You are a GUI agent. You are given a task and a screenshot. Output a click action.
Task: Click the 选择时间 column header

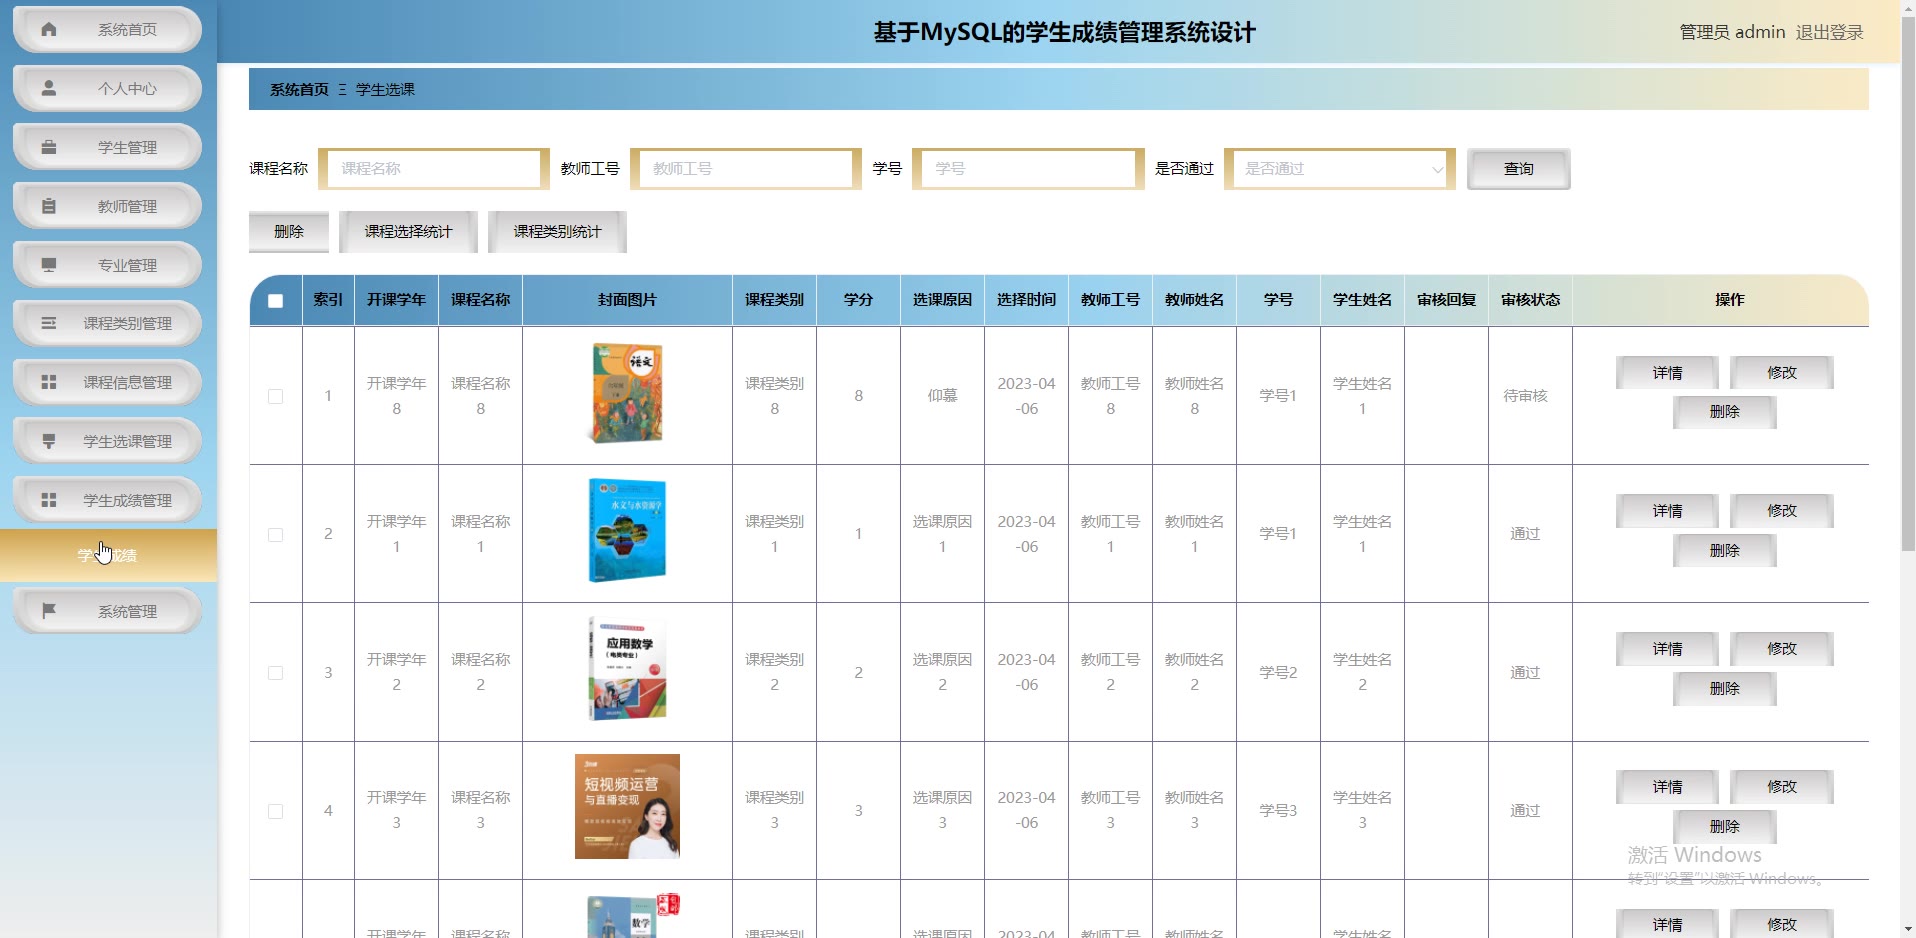(x=1026, y=300)
